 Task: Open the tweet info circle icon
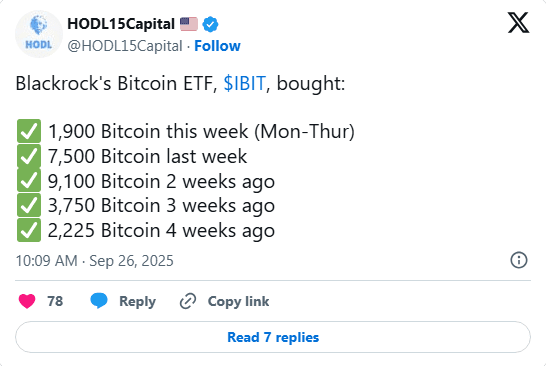tap(519, 260)
